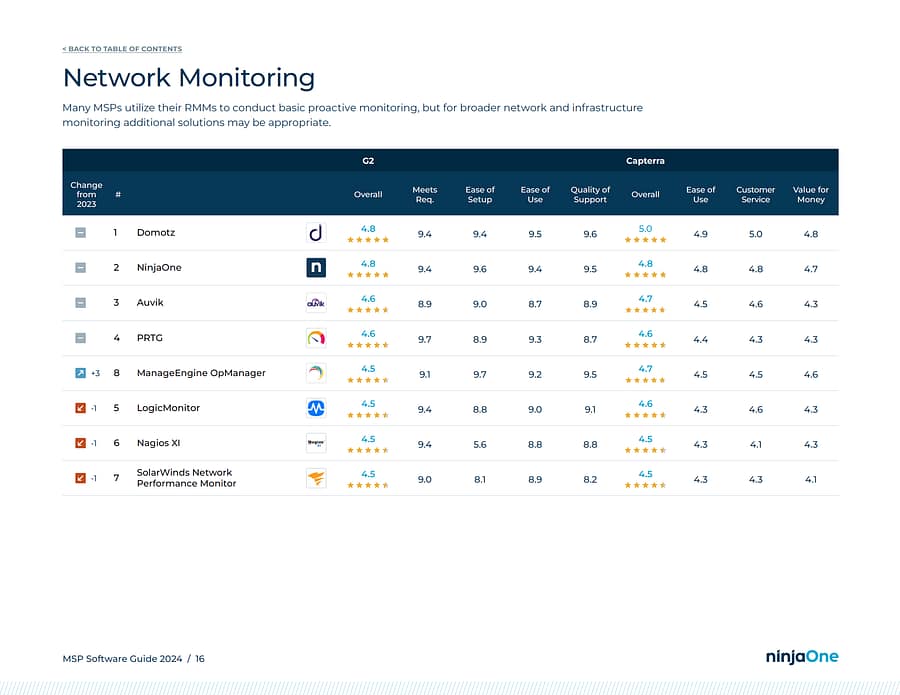
Task: Click the no-change dash icon for Domotz
Action: (x=81, y=233)
